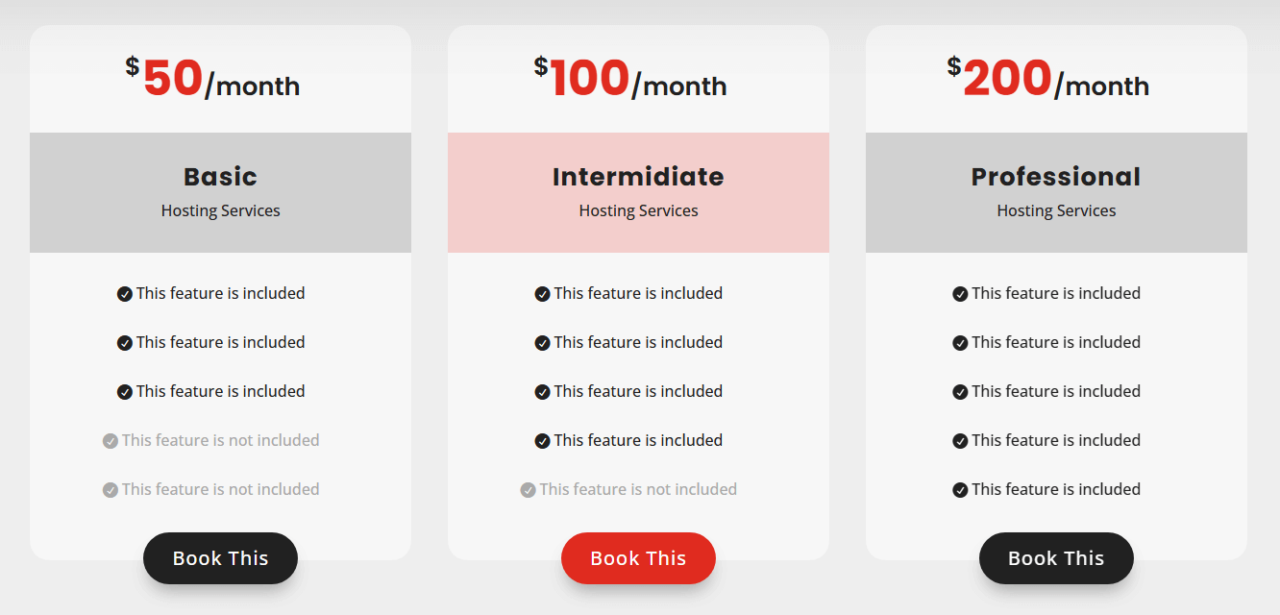Click Book This on the Intermidiate plan
The image size is (1280, 615).
tap(638, 558)
